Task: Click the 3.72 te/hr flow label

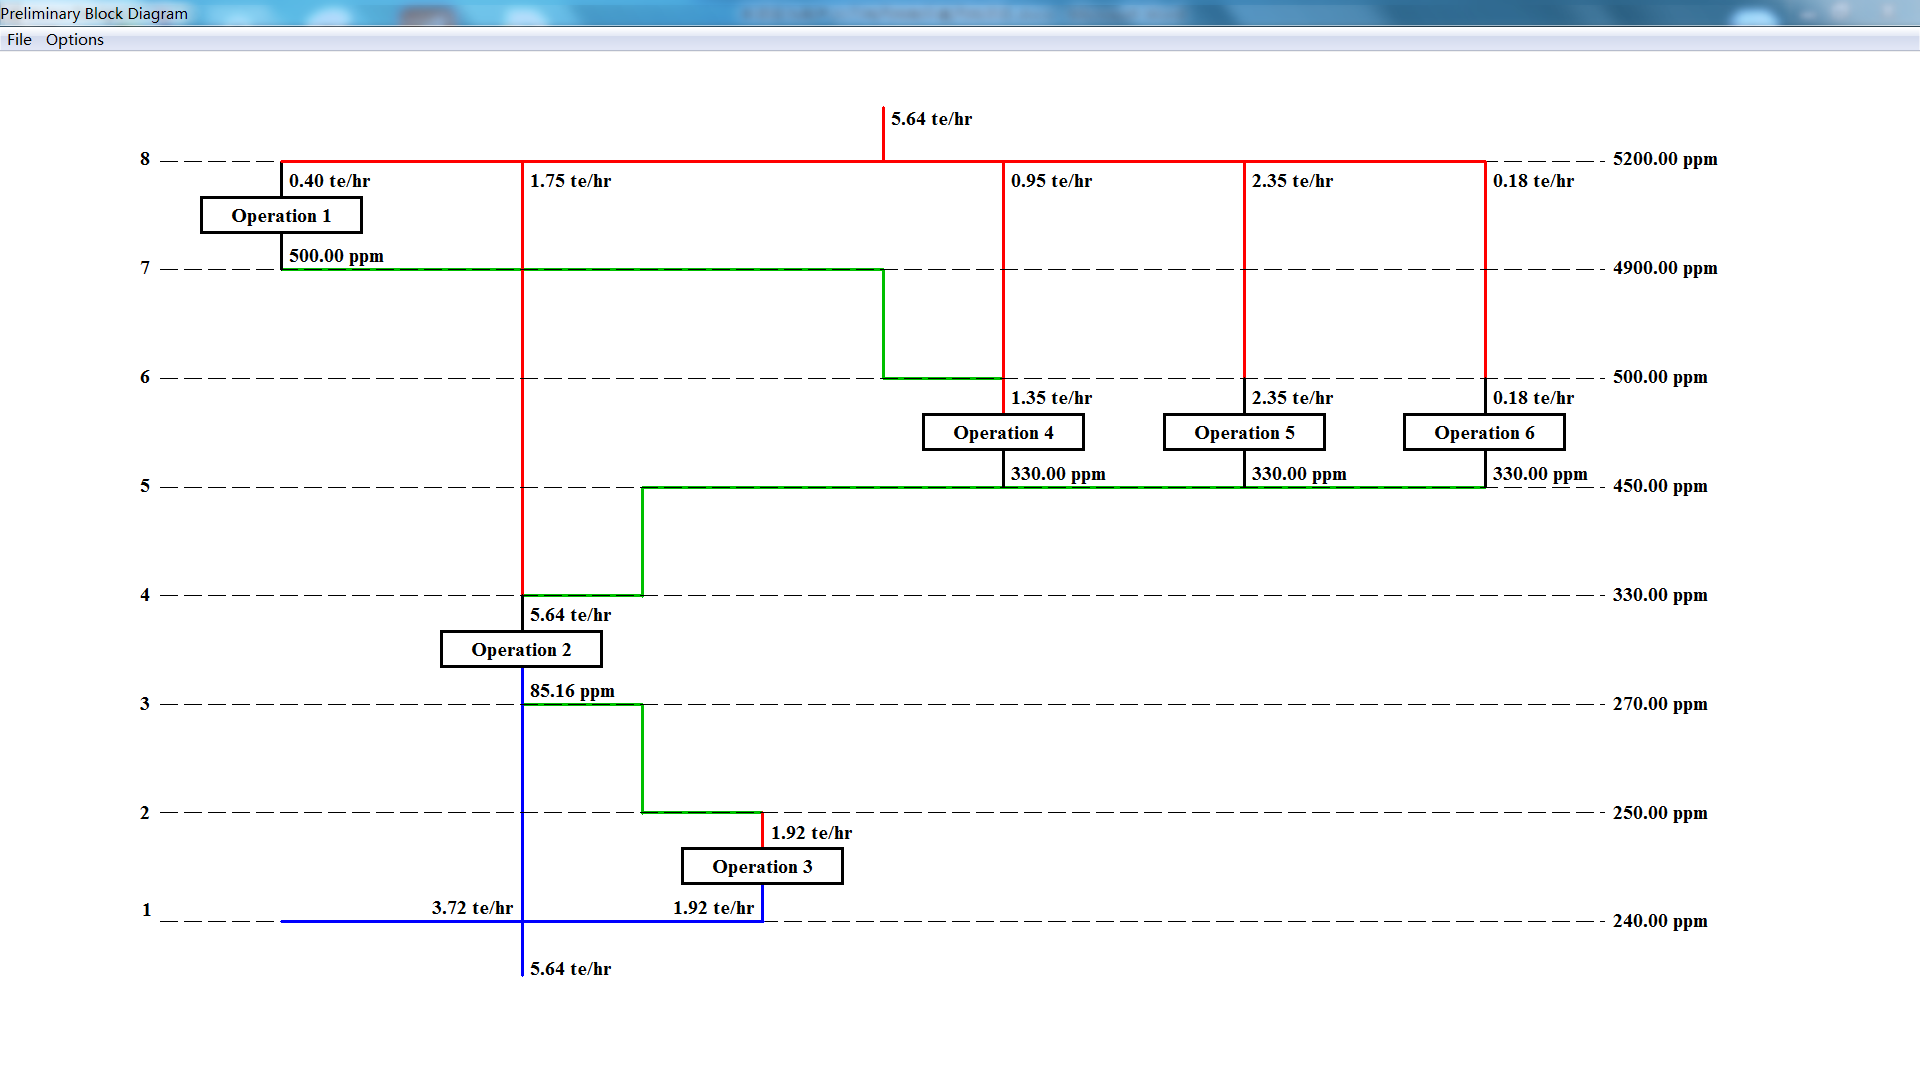Action: (x=472, y=908)
